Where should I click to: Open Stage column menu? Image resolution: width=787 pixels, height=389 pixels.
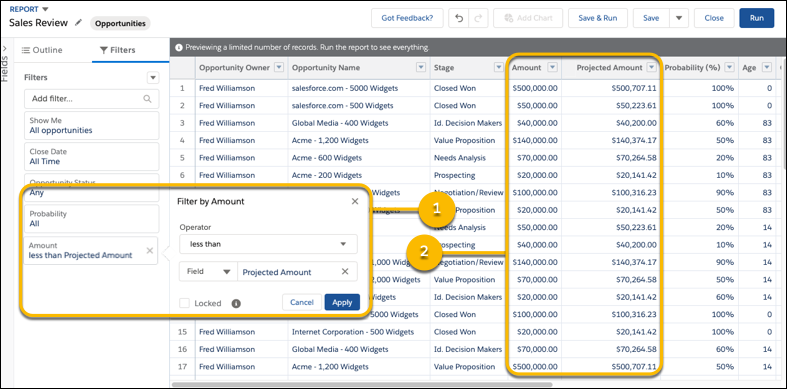[498, 68]
